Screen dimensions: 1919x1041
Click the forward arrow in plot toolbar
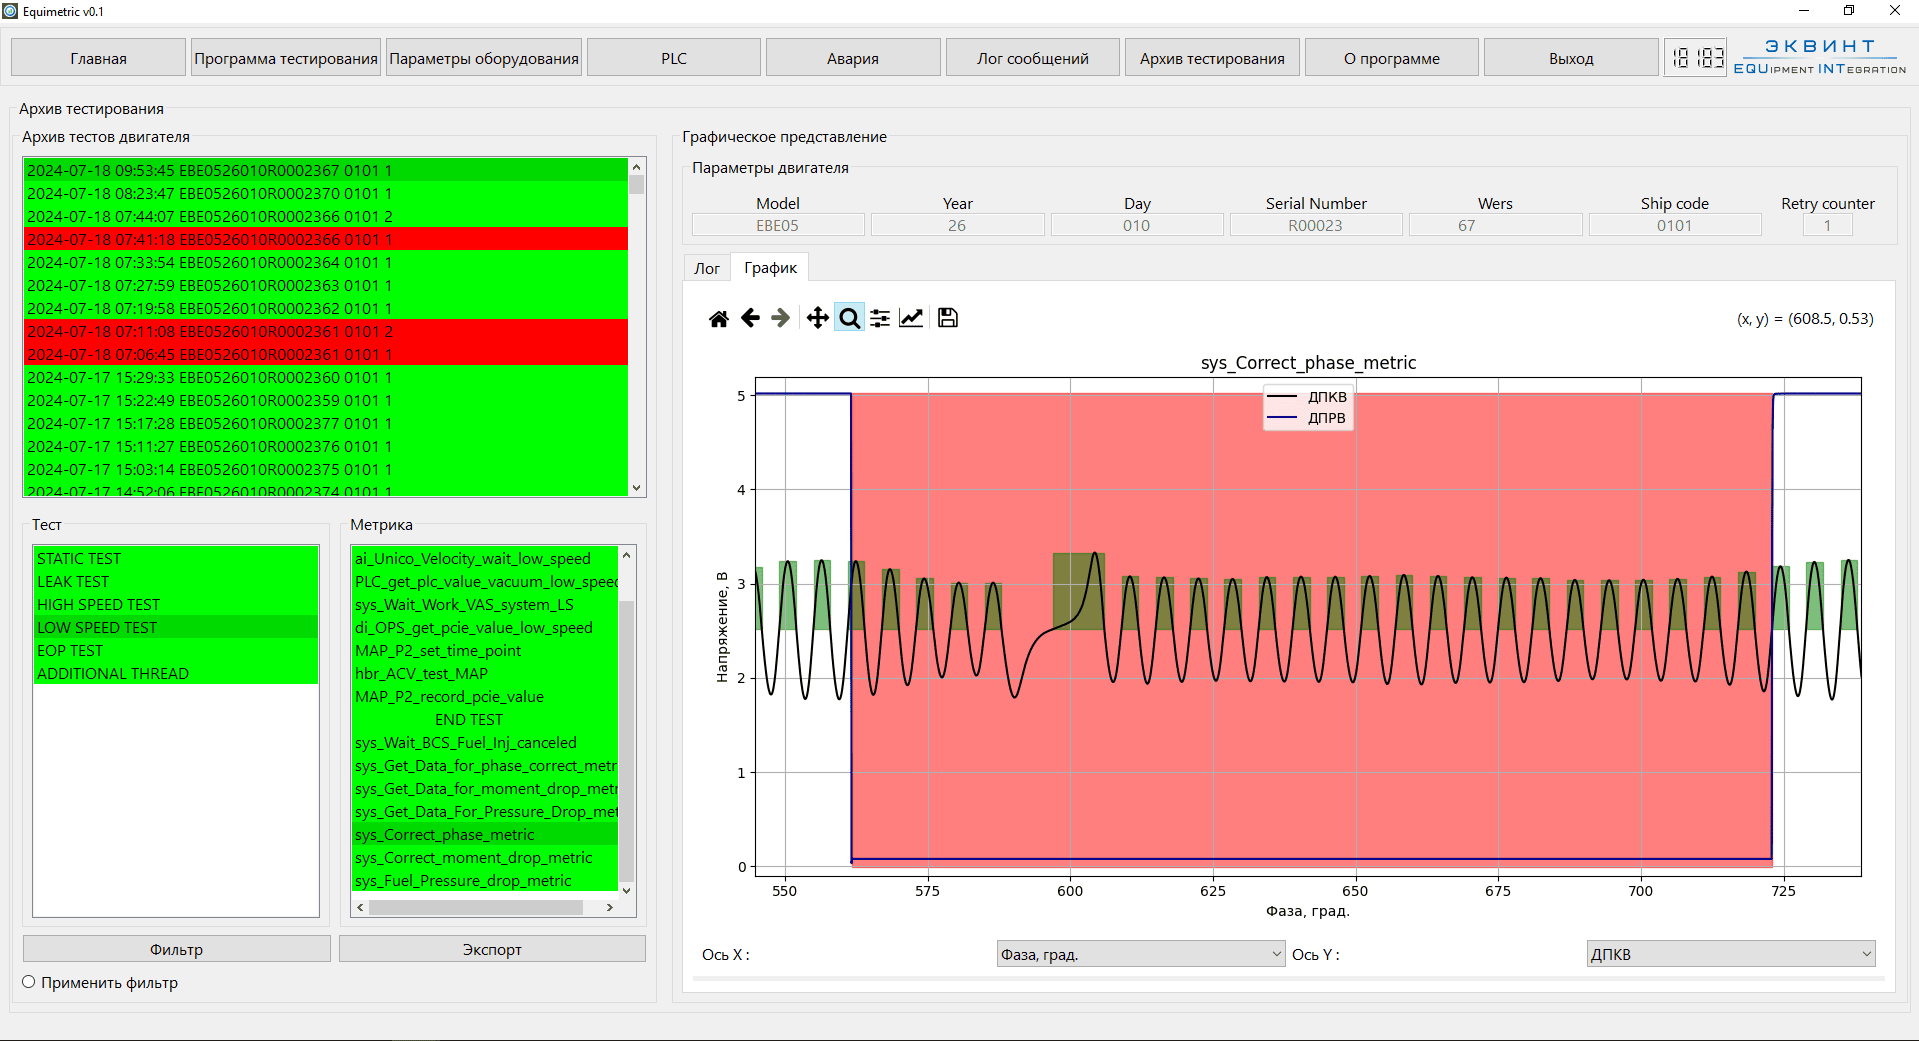(x=781, y=318)
